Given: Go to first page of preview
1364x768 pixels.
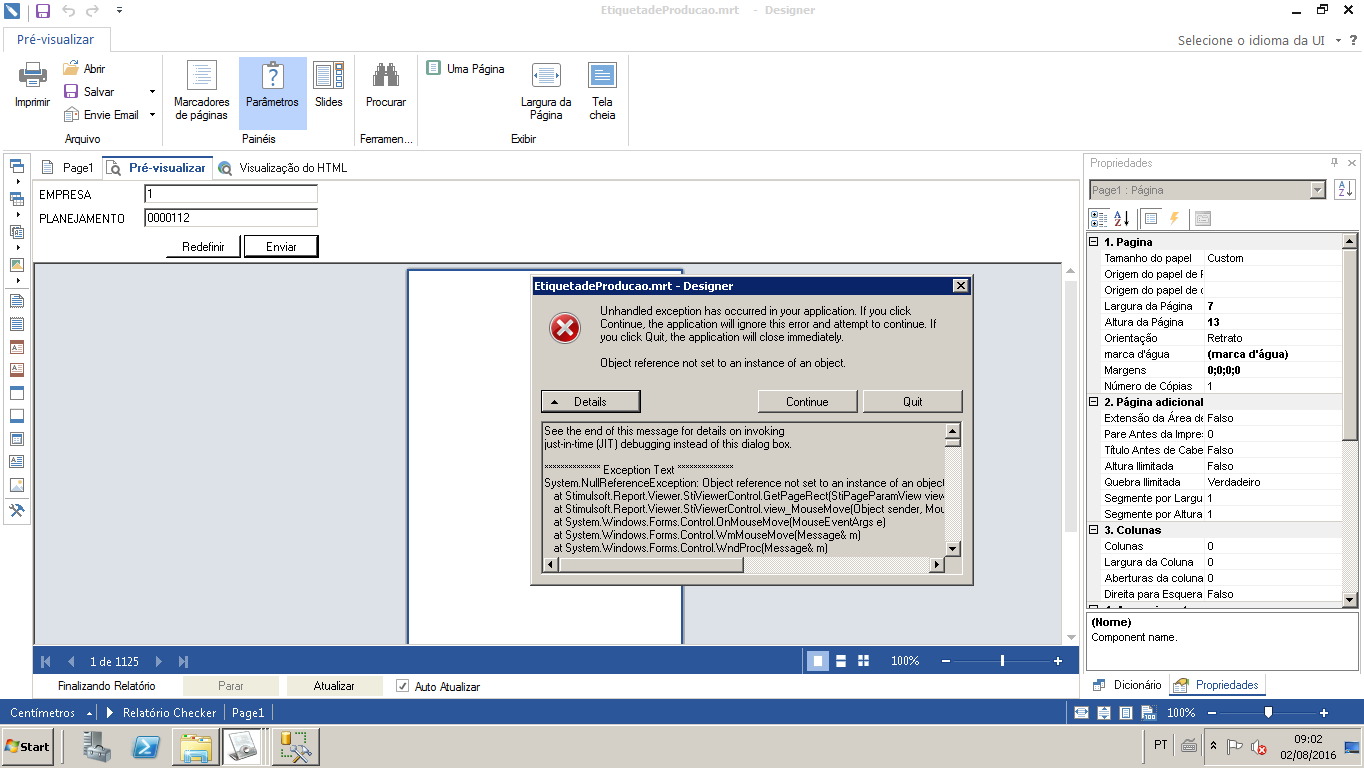Looking at the screenshot, I should 45,661.
